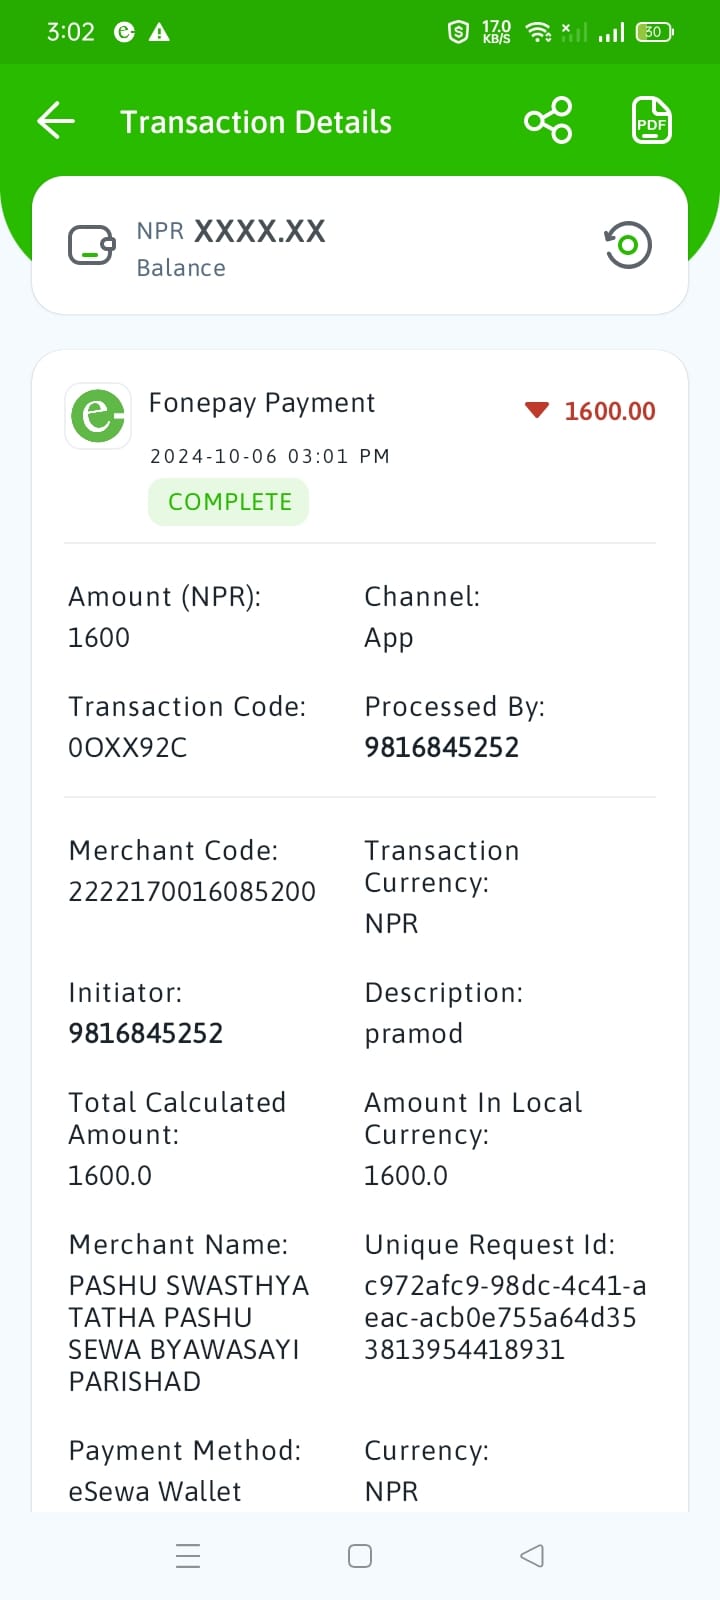Go back using the arrow icon

point(56,121)
